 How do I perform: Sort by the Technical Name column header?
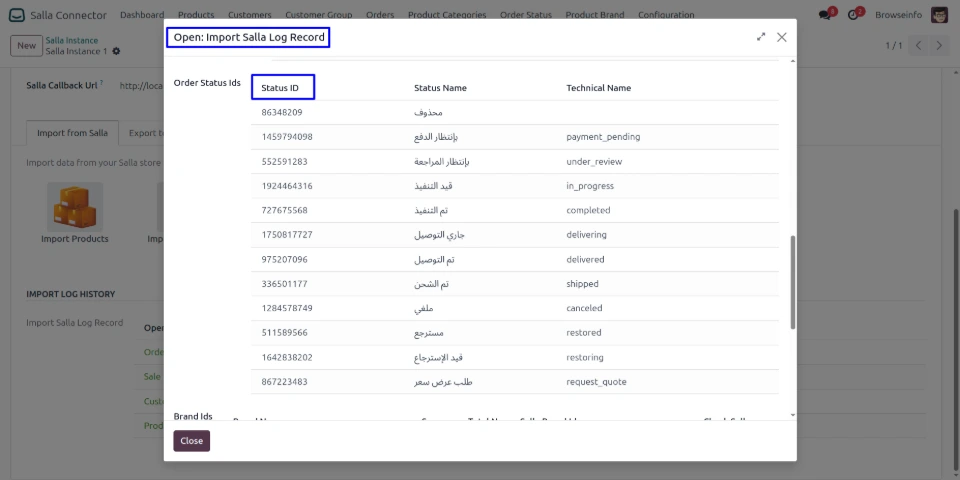598,88
